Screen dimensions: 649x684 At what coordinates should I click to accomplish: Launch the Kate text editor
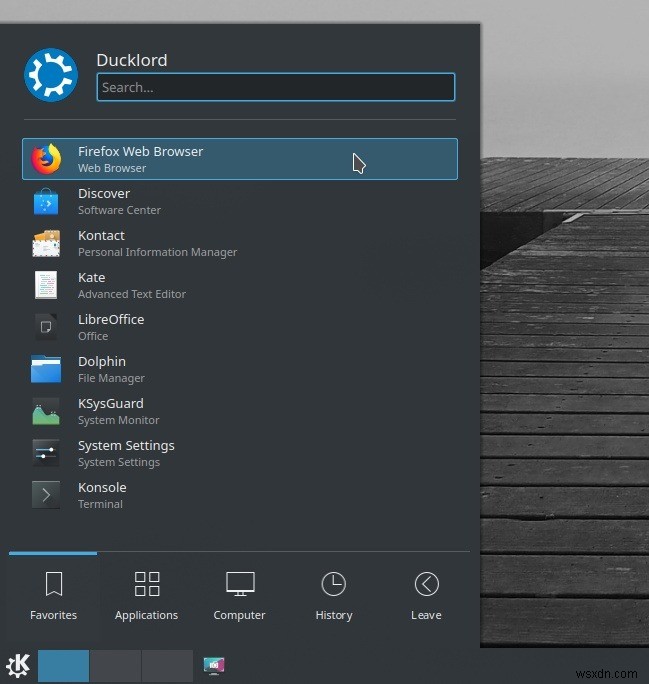(x=239, y=285)
